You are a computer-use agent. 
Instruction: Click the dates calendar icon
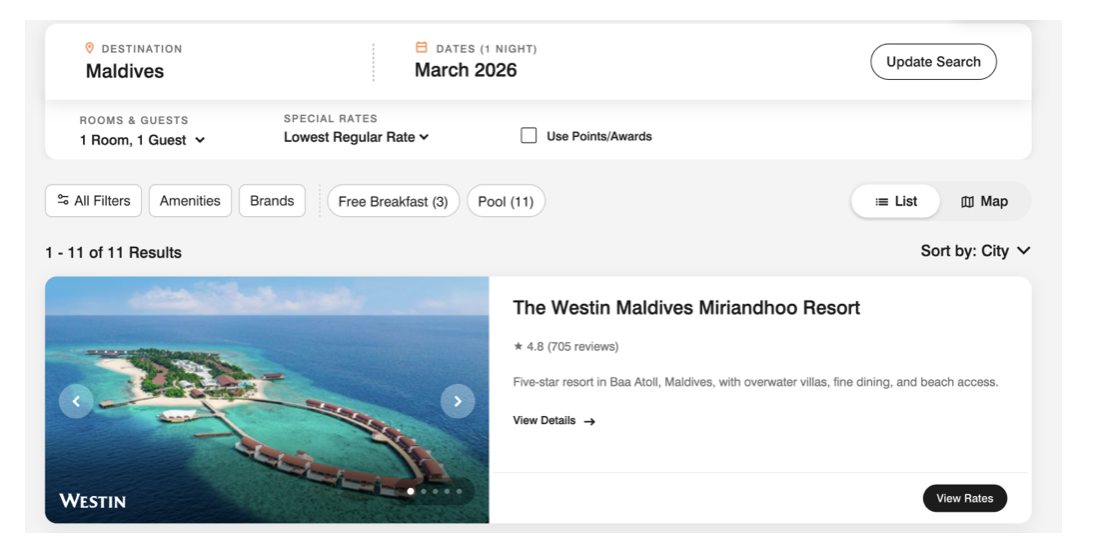click(421, 47)
